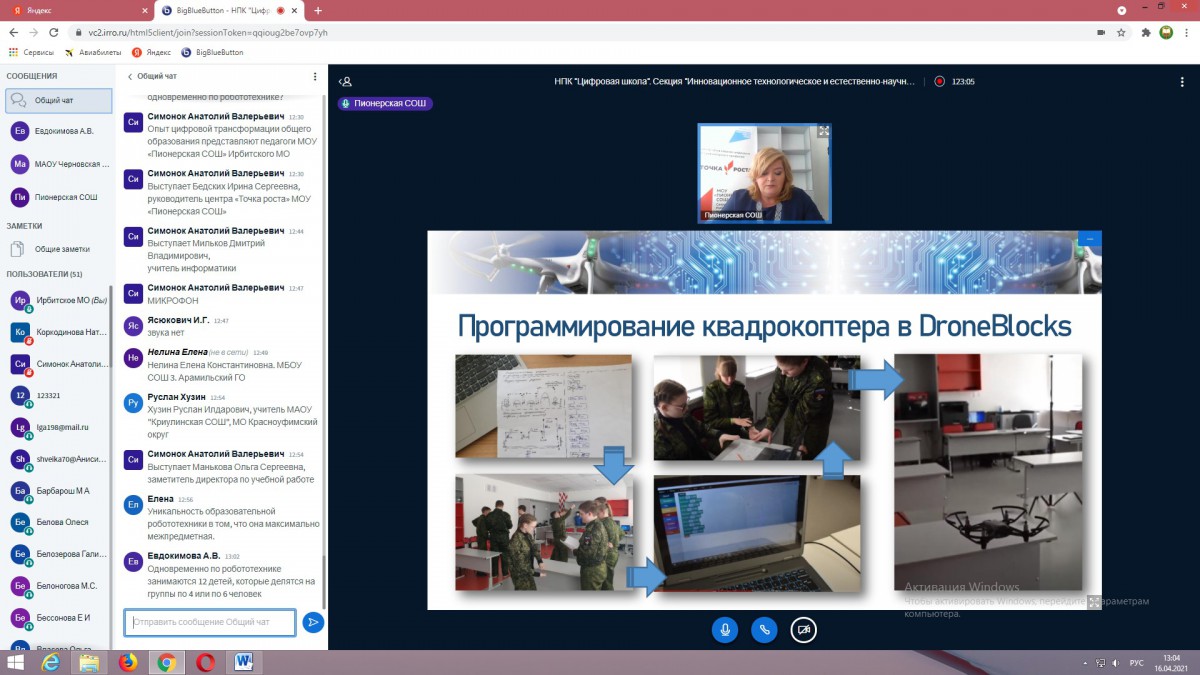Open the browser extensions puzzle icon
Screen dimensions: 1200x675
[x=1144, y=32]
